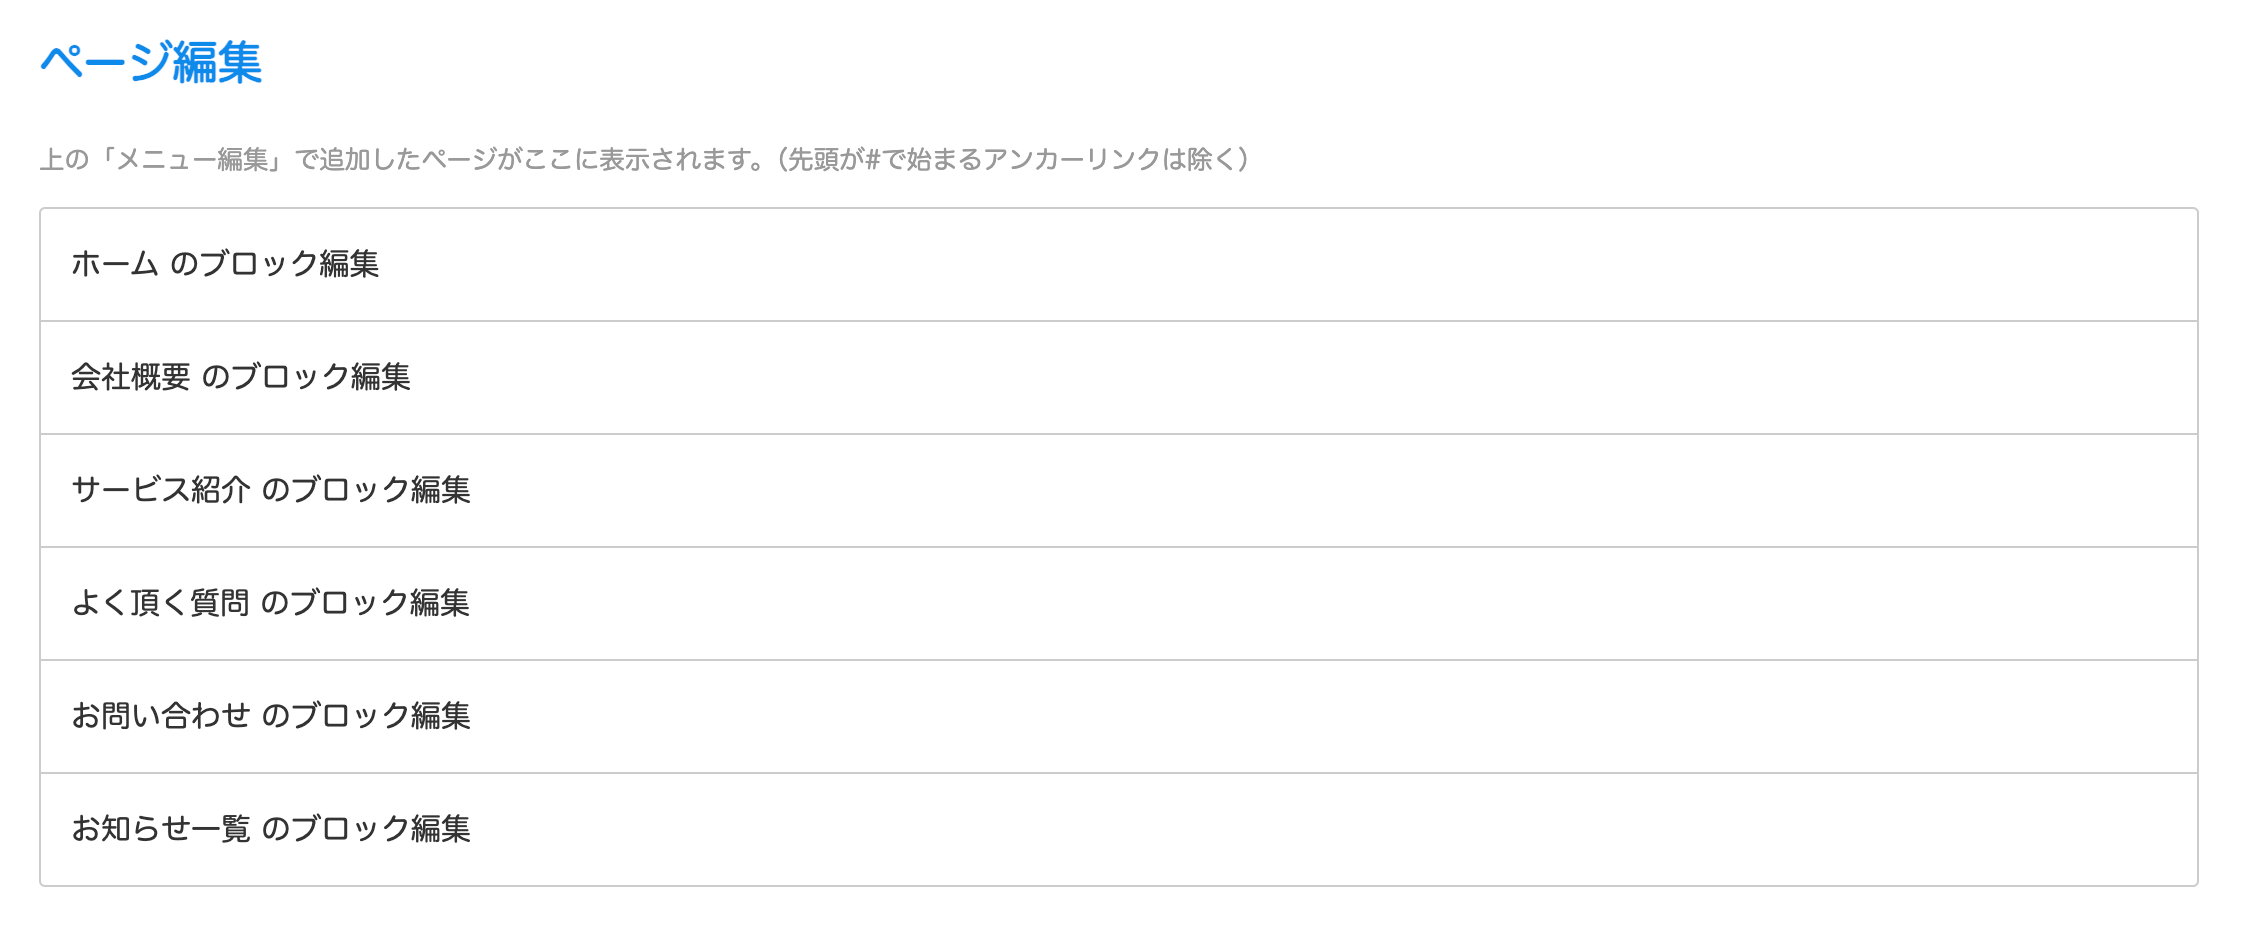Choose the よく頂く質問 block editing label
Image resolution: width=2242 pixels, height=926 pixels.
click(x=271, y=603)
